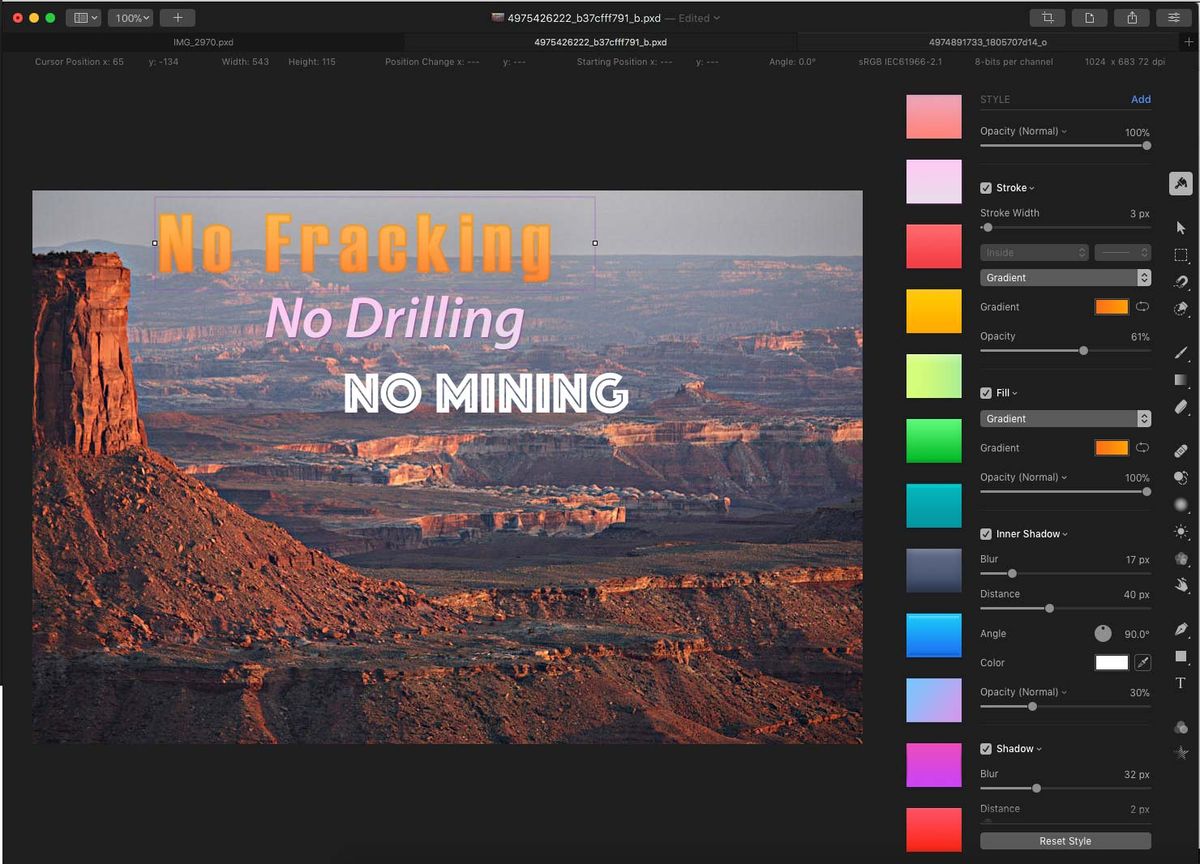Choose the Repair band-aid tool
This screenshot has width=1200, height=864.
pyautogui.click(x=1181, y=451)
